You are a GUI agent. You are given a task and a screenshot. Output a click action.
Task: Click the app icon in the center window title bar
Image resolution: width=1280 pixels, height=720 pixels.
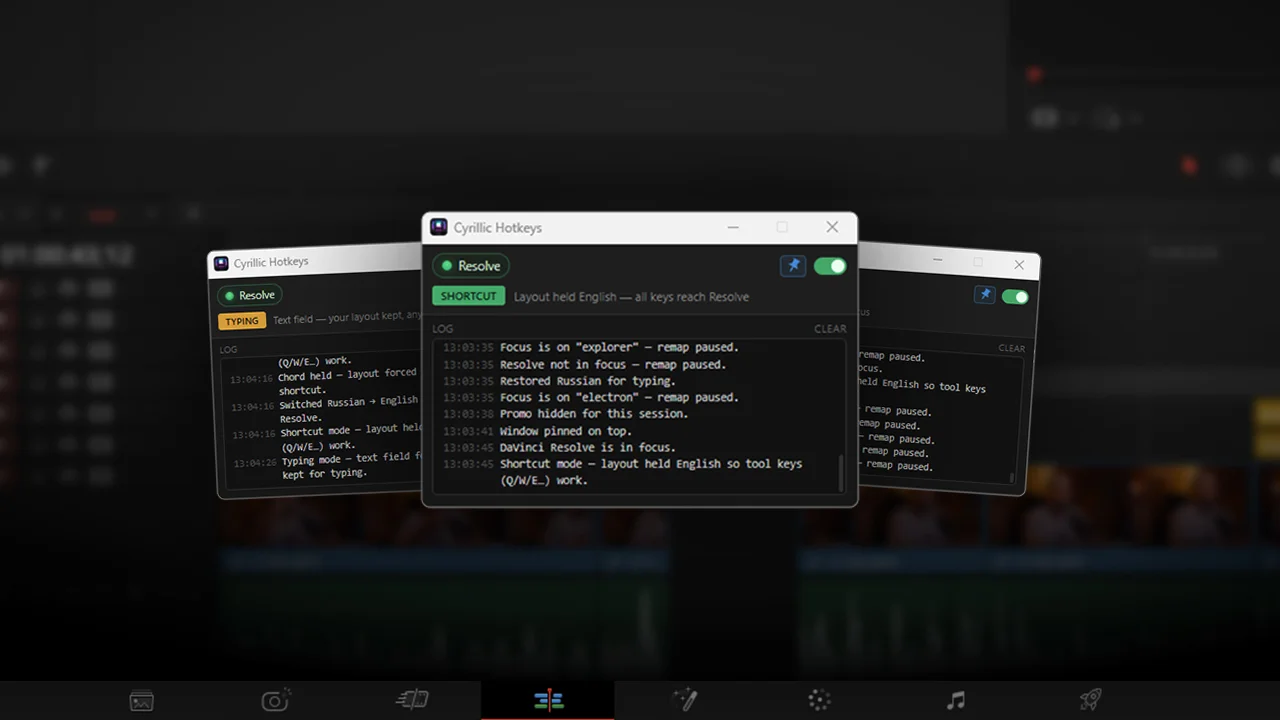tap(438, 227)
